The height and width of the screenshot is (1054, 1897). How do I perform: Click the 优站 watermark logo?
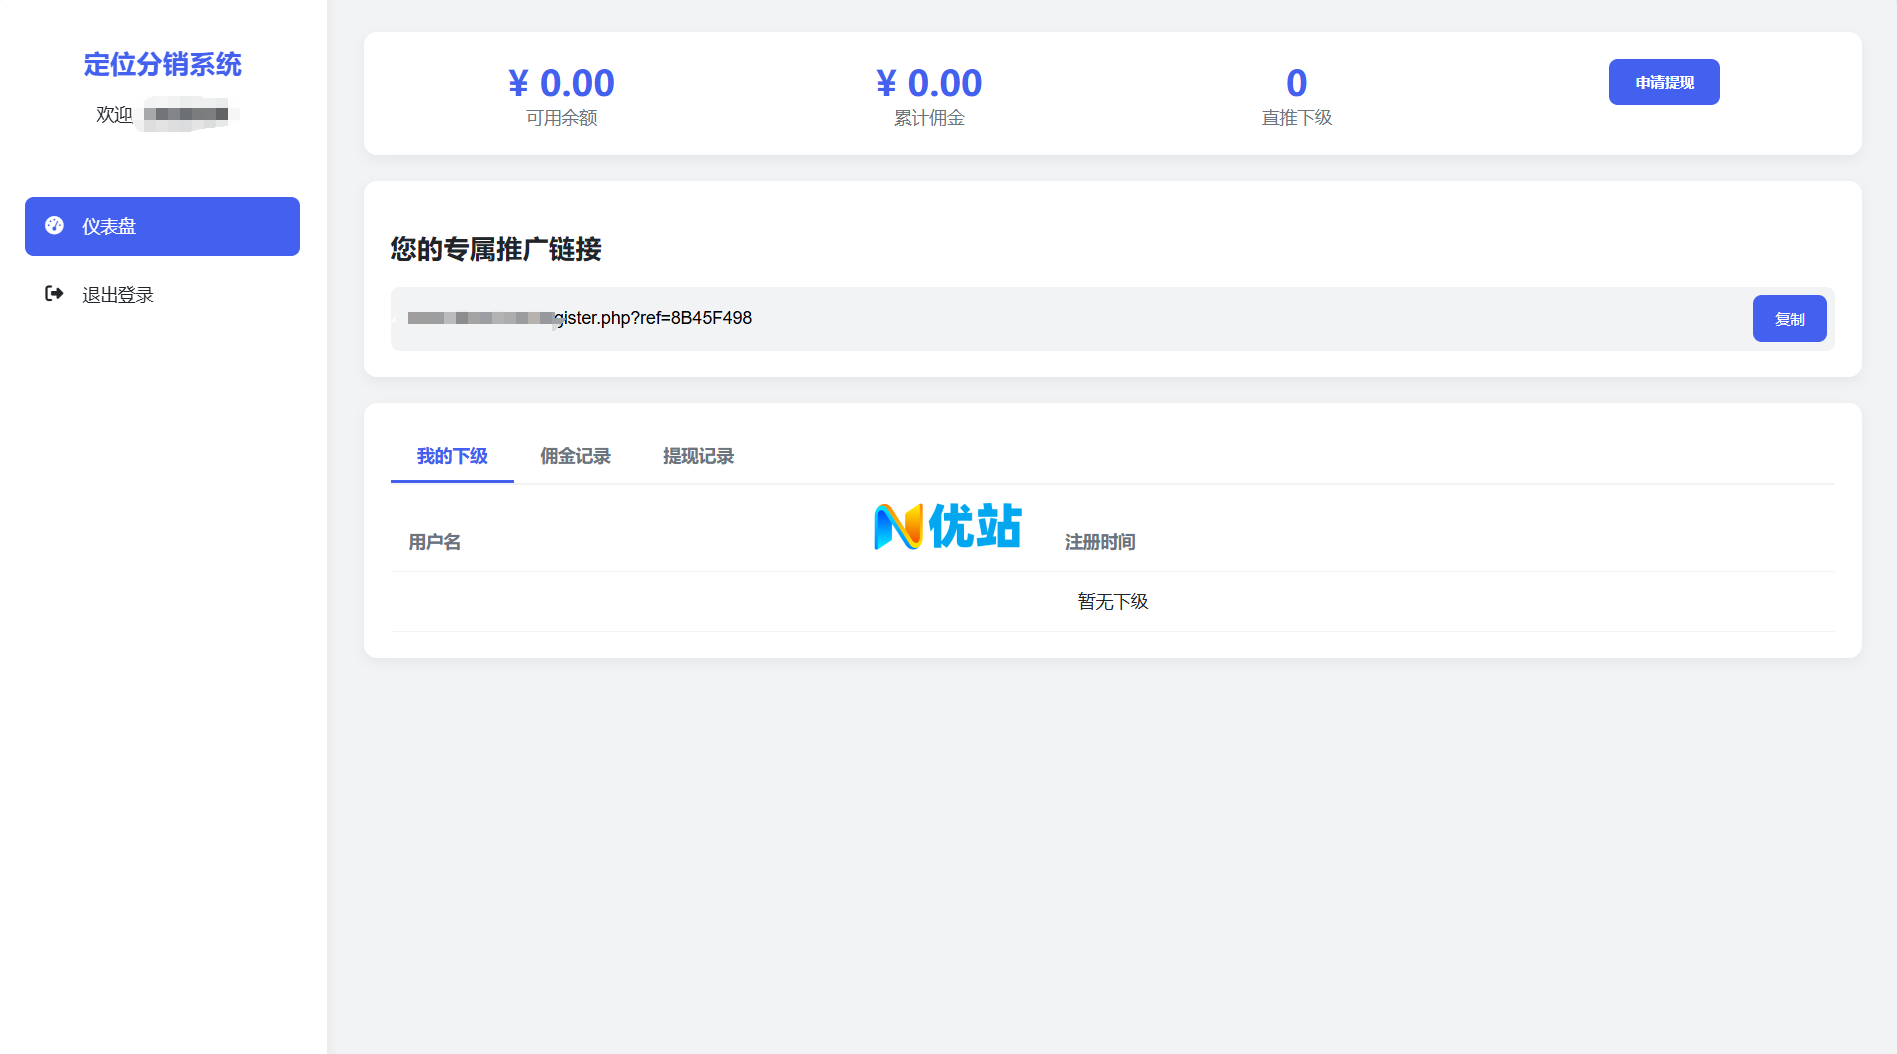(x=947, y=526)
